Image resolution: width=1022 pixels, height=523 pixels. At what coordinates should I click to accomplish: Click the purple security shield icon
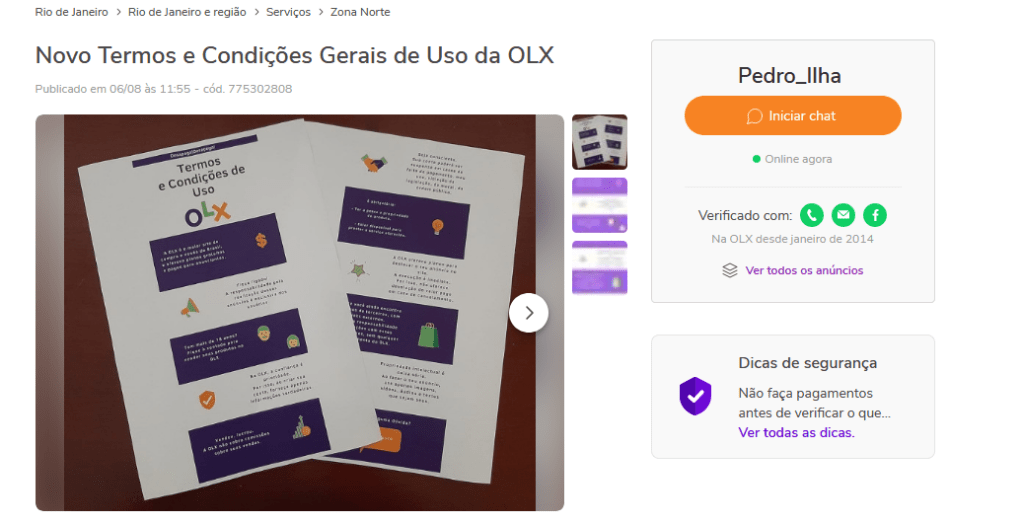pos(695,396)
